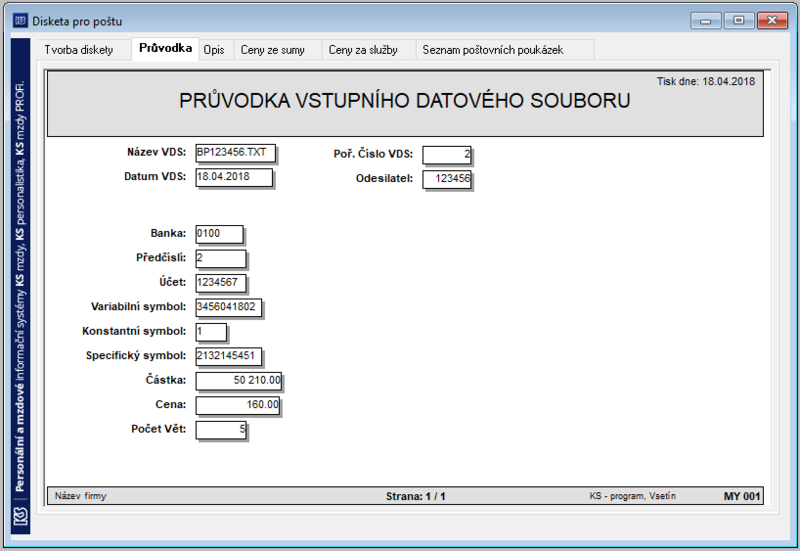Click the Název VDS field BP123456.TXT
This screenshot has height=551, width=800.
235,153
